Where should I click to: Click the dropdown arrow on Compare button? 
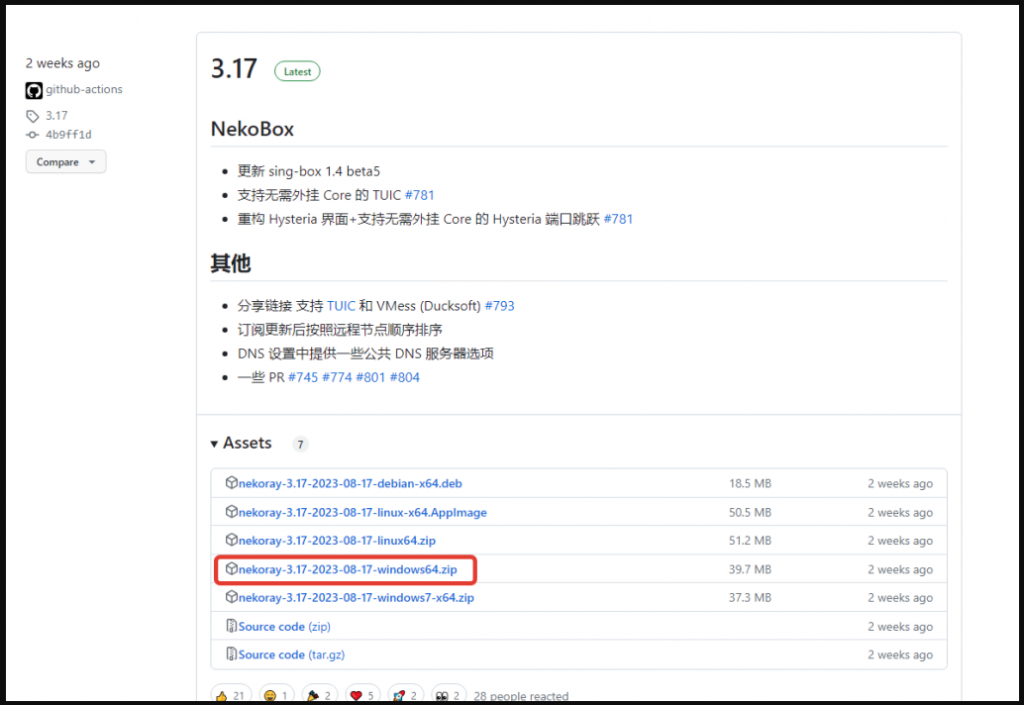[x=92, y=162]
